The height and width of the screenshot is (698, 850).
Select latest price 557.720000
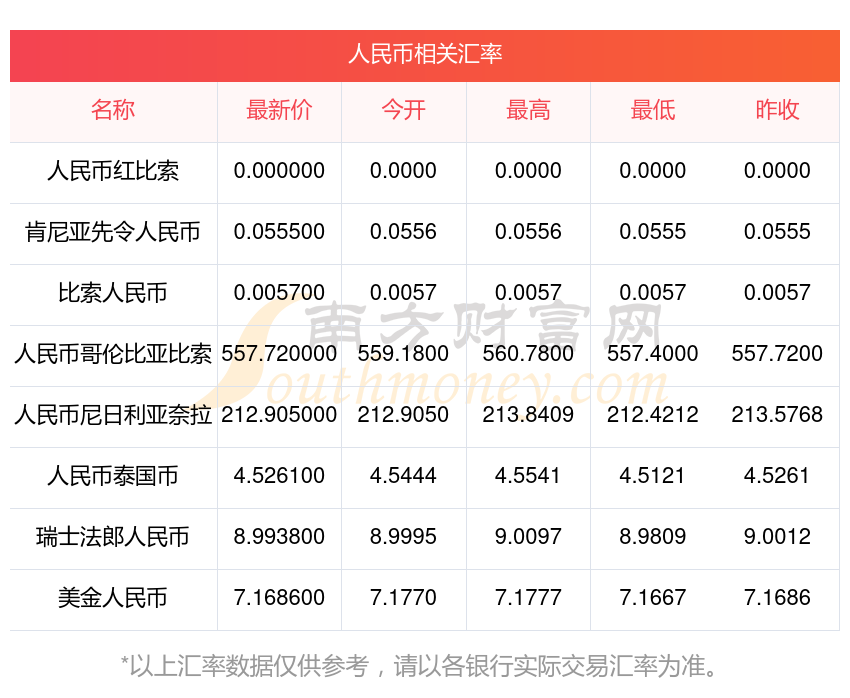279,354
